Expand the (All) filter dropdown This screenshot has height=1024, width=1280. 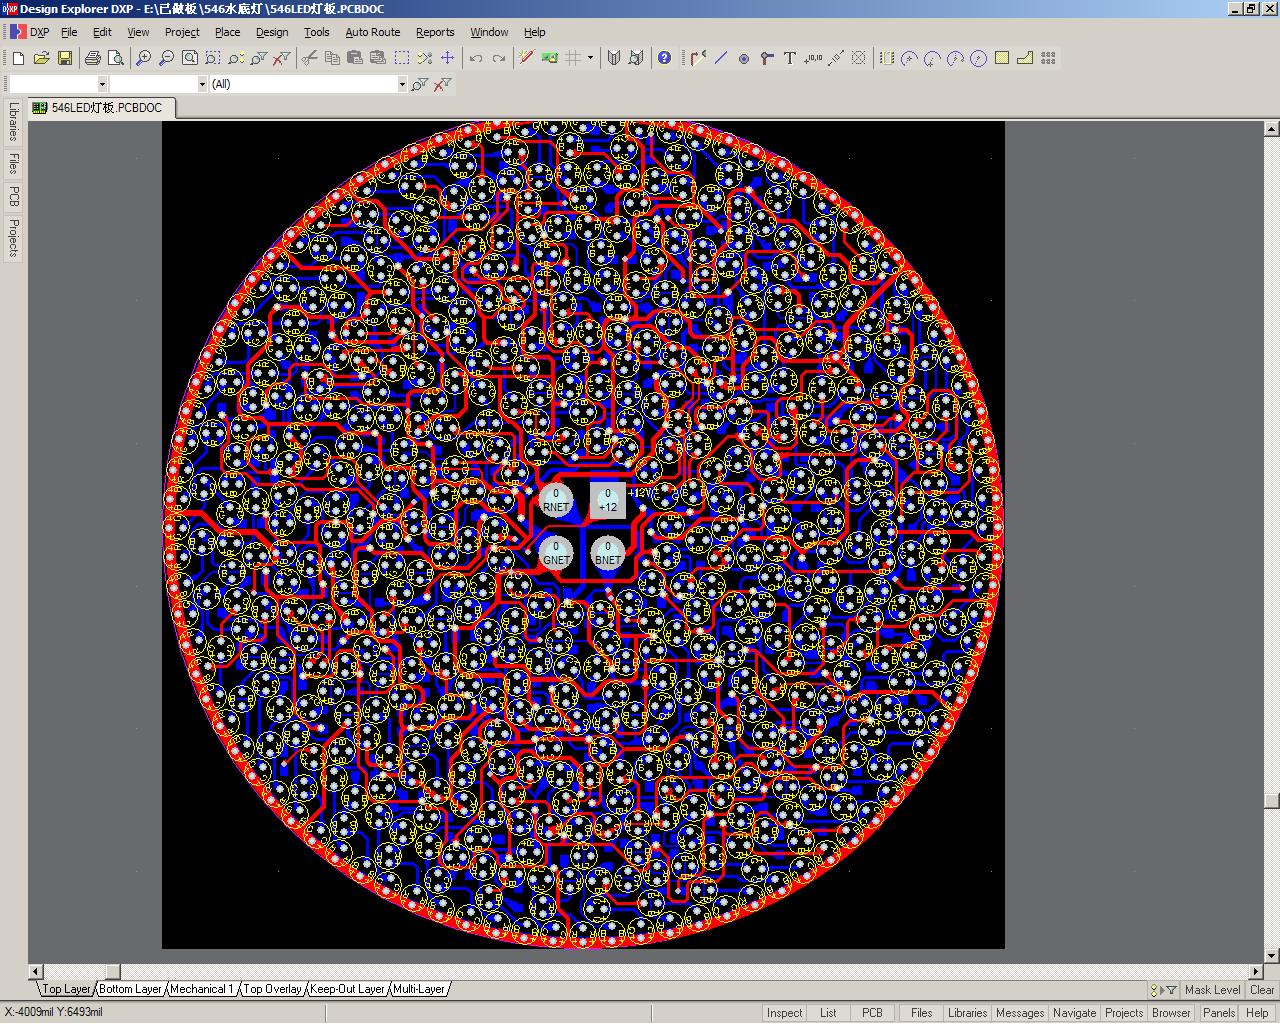click(x=402, y=84)
